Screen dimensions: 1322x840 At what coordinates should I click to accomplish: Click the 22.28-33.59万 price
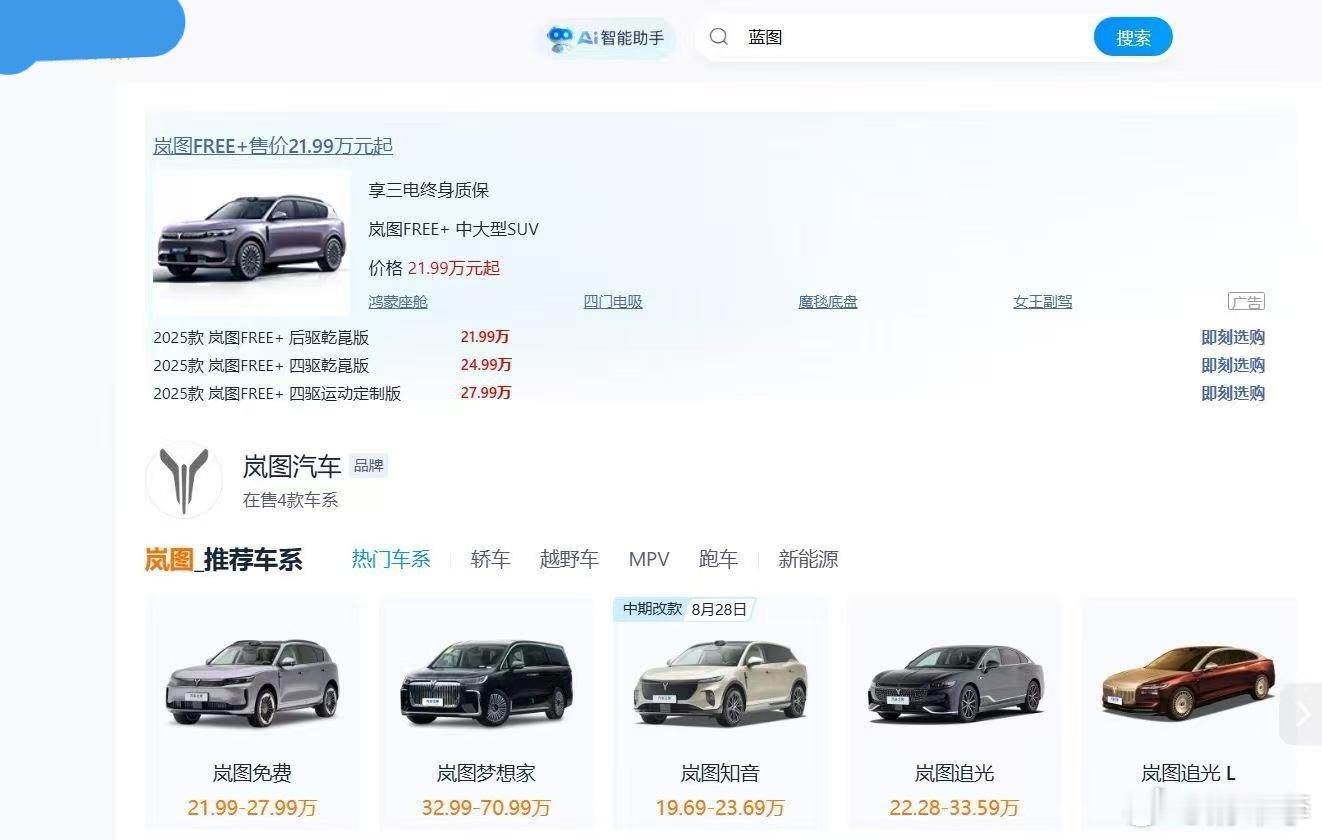tap(954, 807)
